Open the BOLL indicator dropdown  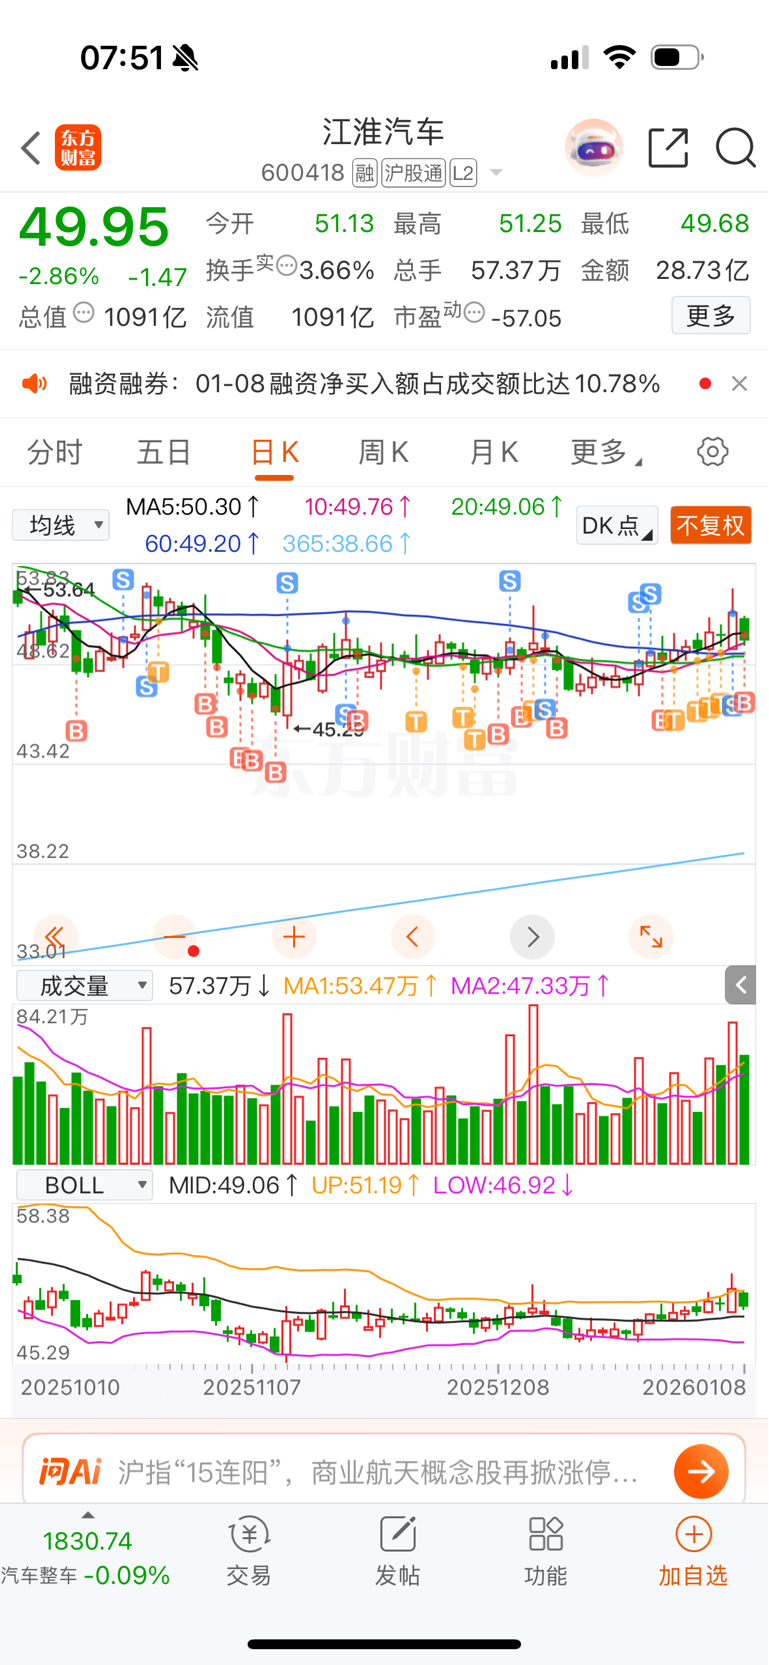tap(84, 1185)
